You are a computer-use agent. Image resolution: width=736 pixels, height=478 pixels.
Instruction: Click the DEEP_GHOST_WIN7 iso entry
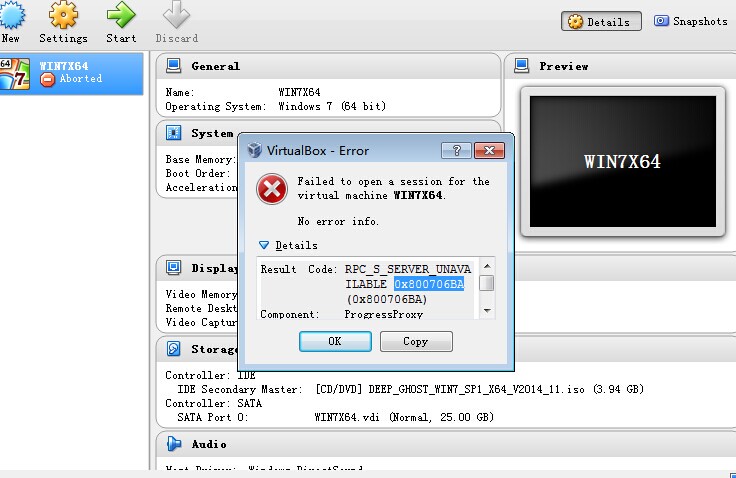click(480, 389)
